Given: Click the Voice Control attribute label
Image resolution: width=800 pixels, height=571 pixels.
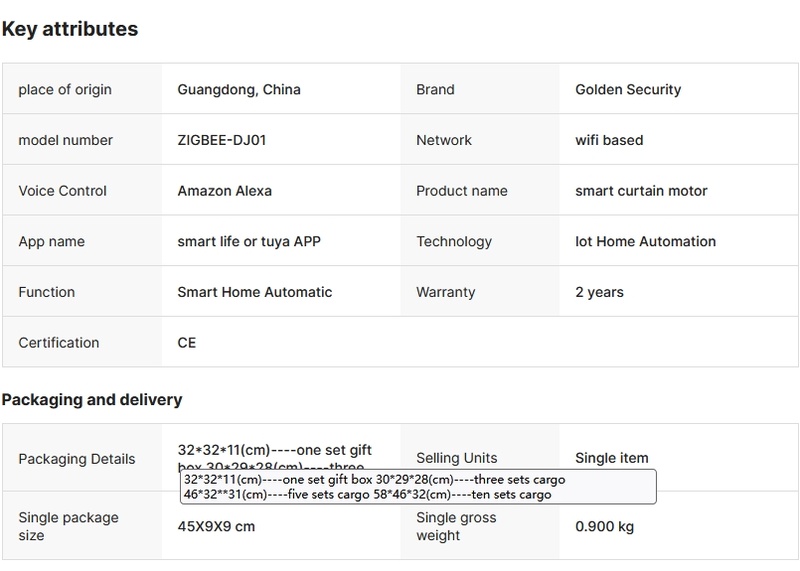Looking at the screenshot, I should [x=62, y=191].
